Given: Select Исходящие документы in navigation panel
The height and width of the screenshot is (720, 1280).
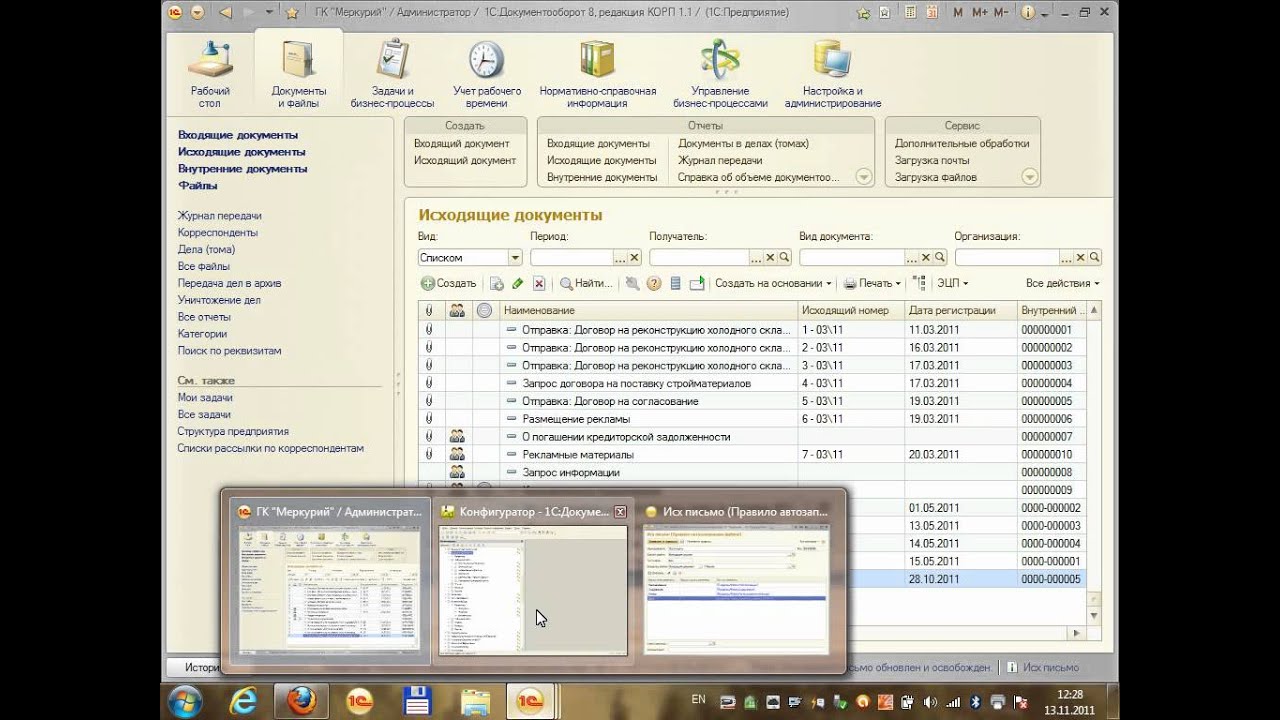Looking at the screenshot, I should coord(242,151).
